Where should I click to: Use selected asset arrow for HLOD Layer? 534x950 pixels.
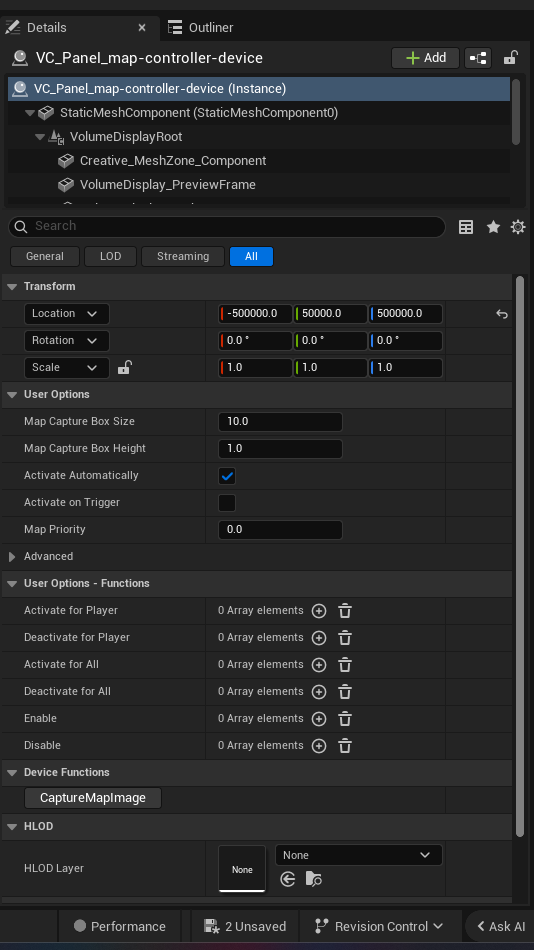[288, 879]
